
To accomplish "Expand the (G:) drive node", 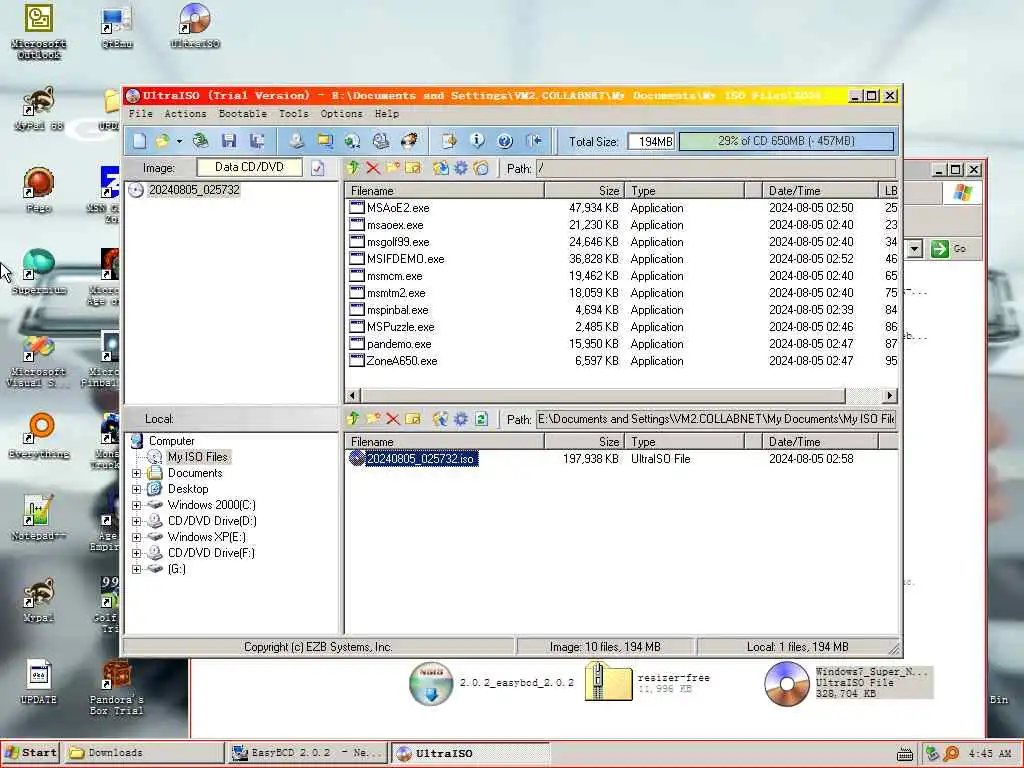I will tap(136, 569).
